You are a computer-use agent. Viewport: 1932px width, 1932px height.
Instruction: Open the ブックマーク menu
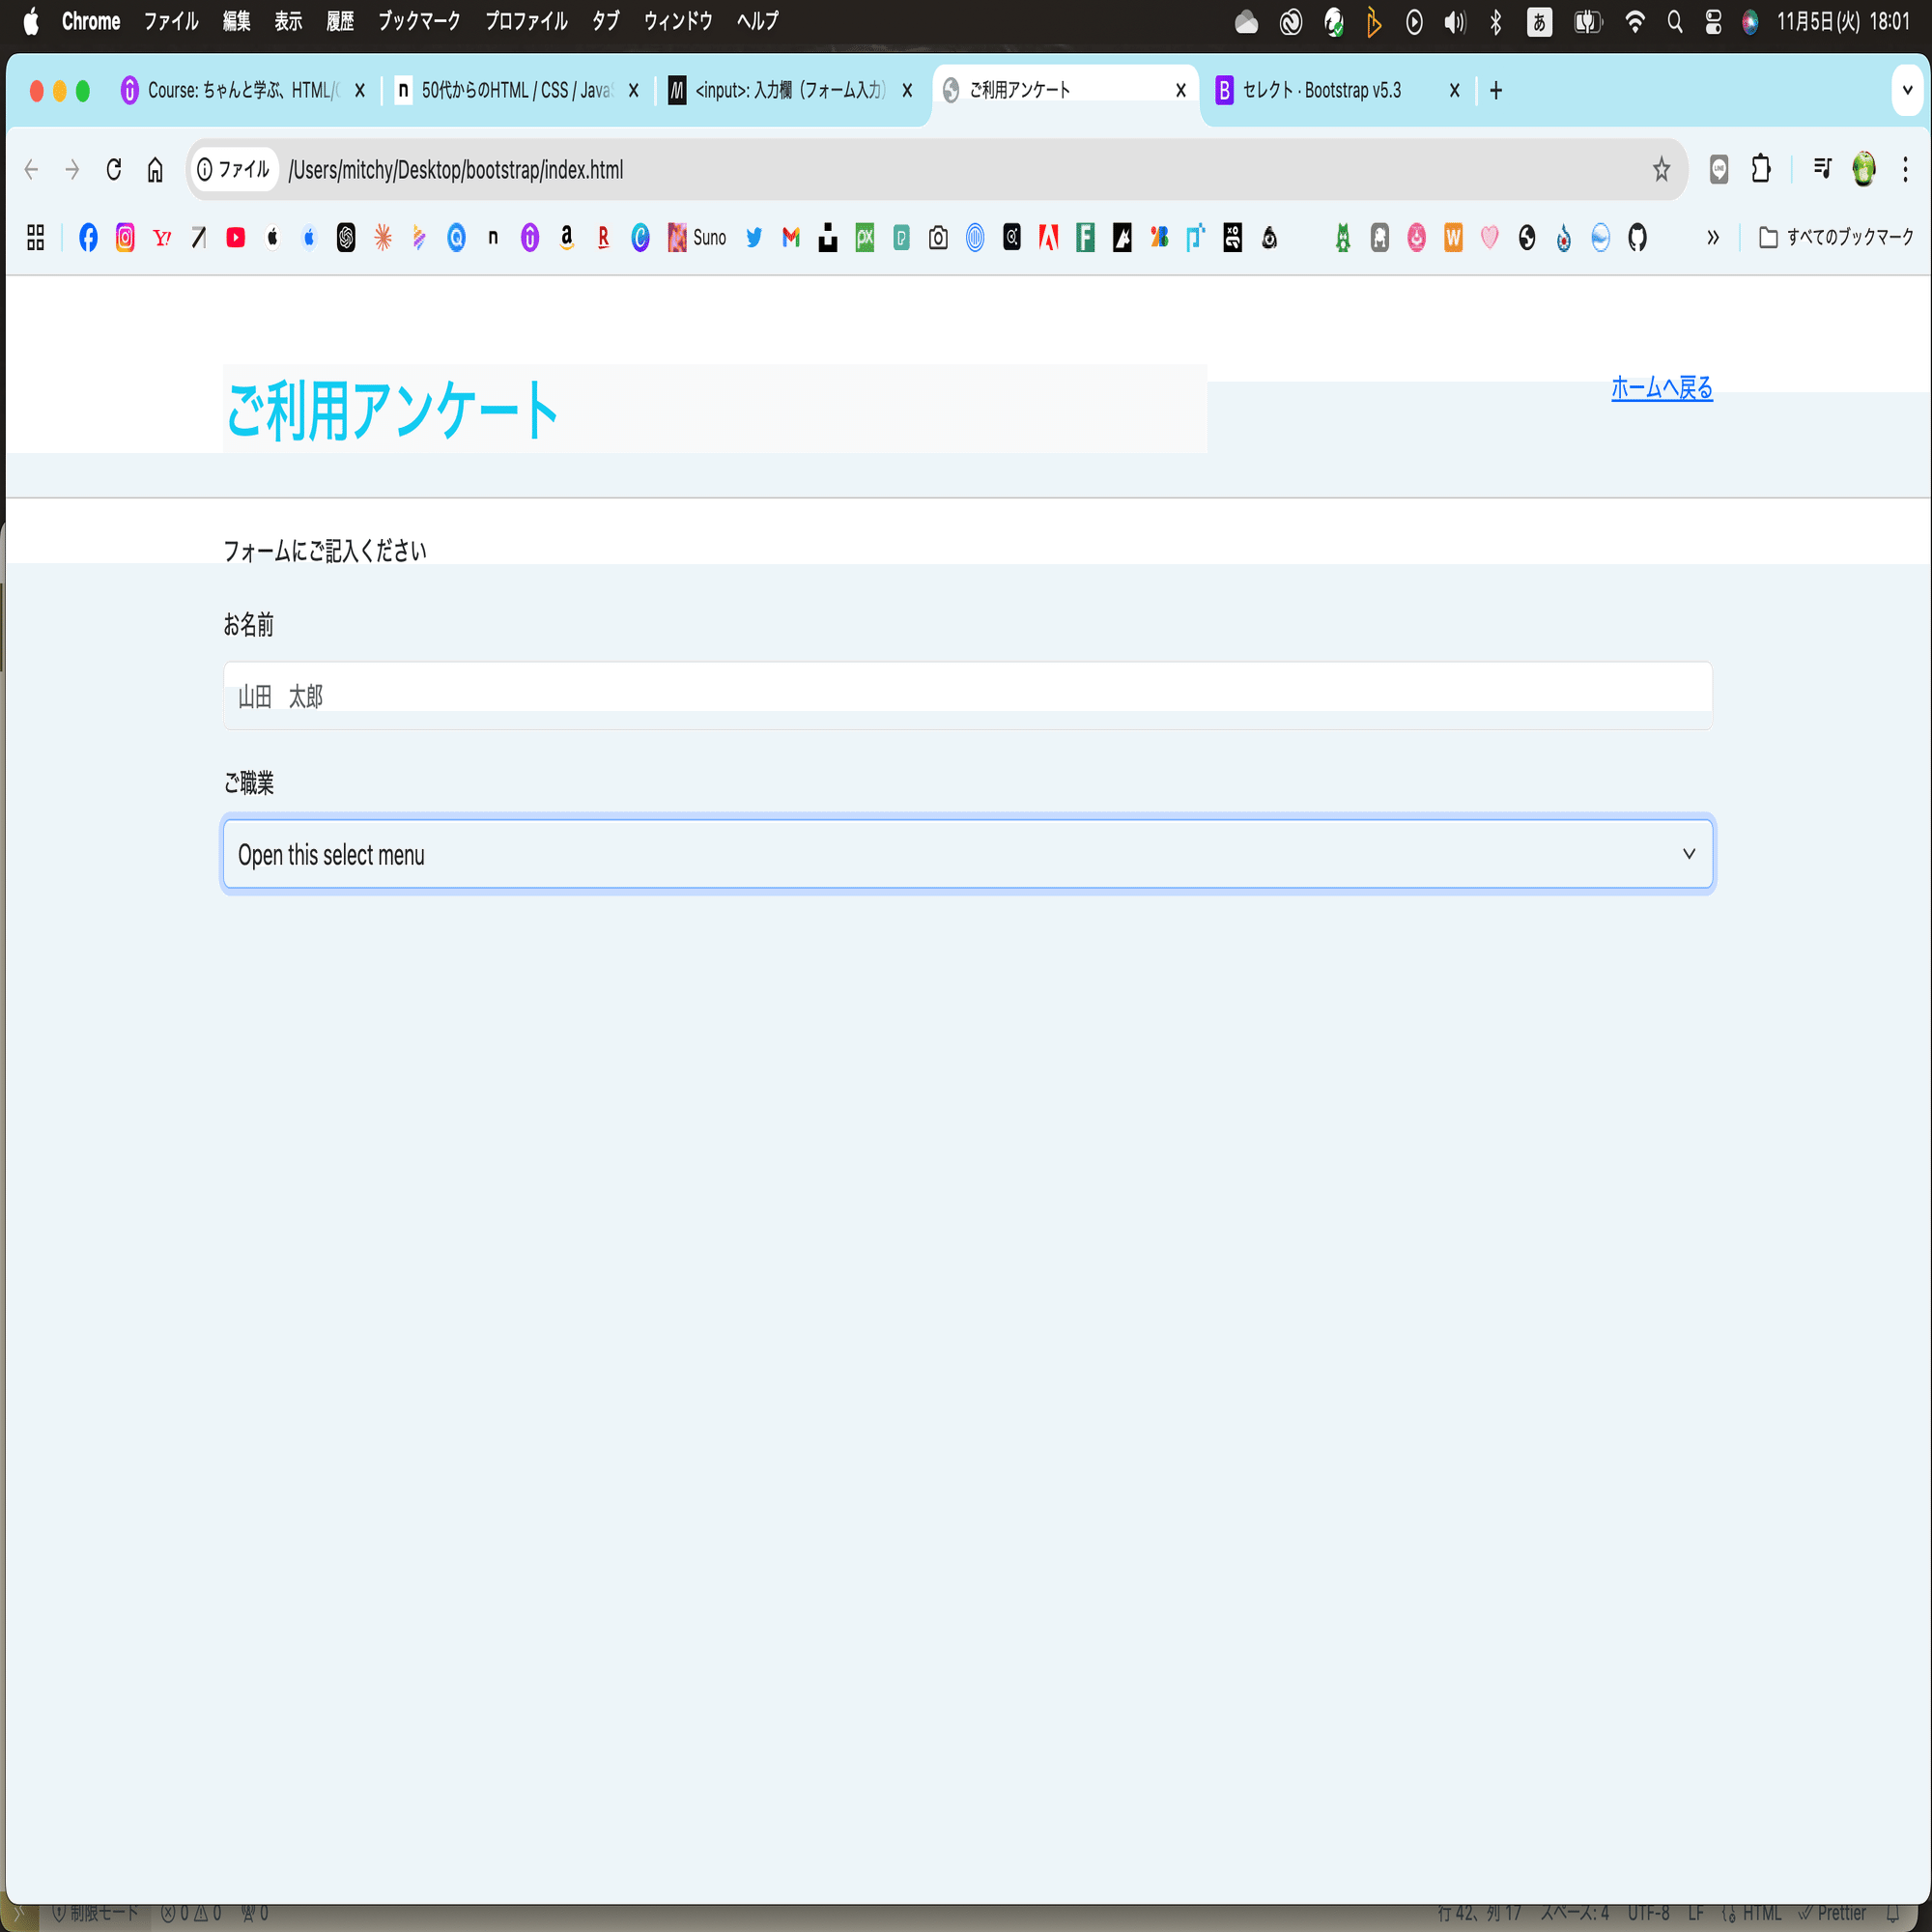coord(418,21)
